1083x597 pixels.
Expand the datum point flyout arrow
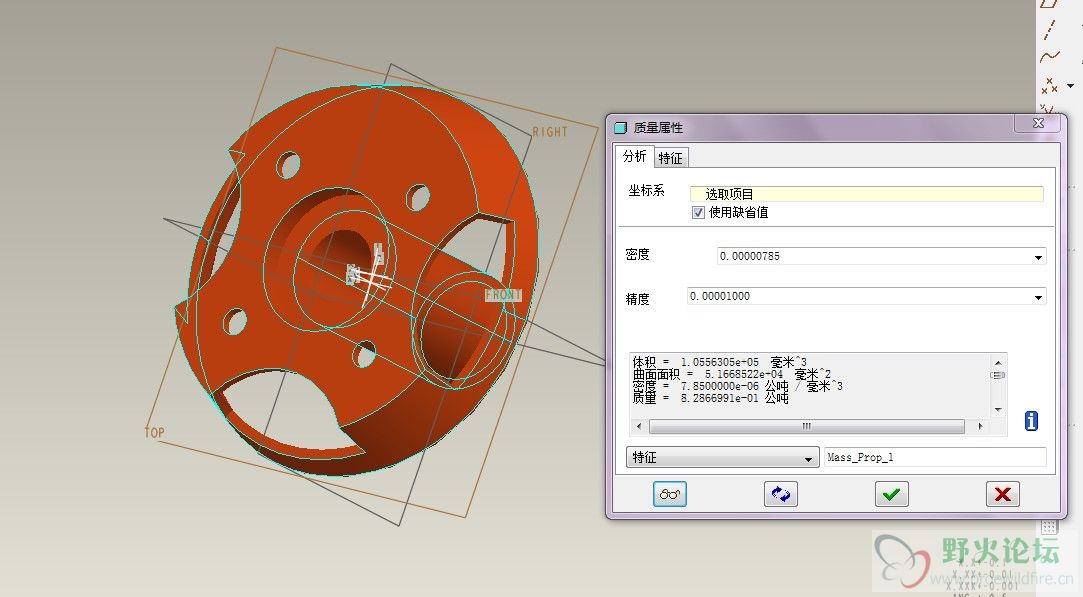(1069, 86)
